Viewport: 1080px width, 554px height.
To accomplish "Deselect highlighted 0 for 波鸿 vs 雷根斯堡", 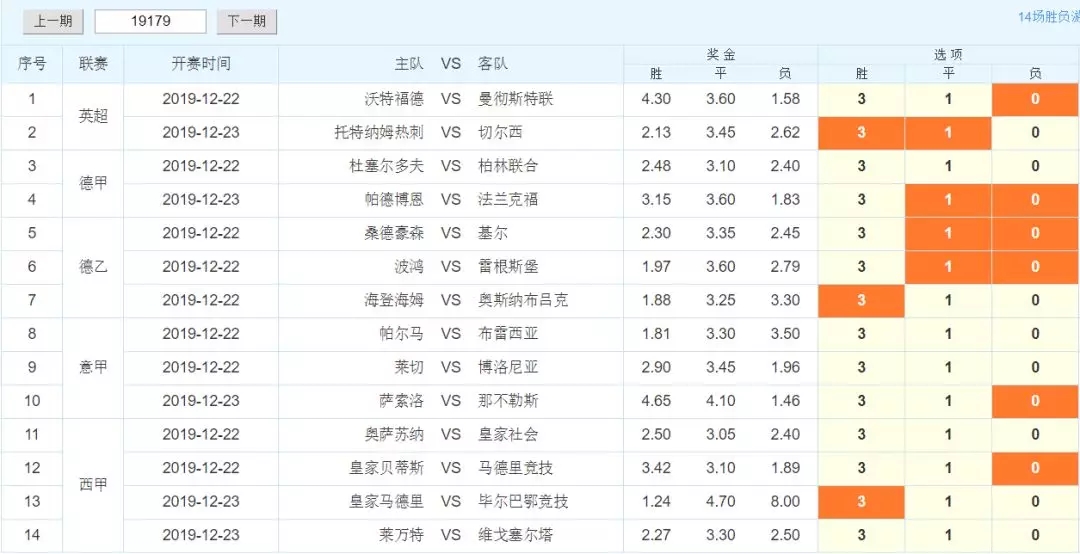I will click(1035, 266).
